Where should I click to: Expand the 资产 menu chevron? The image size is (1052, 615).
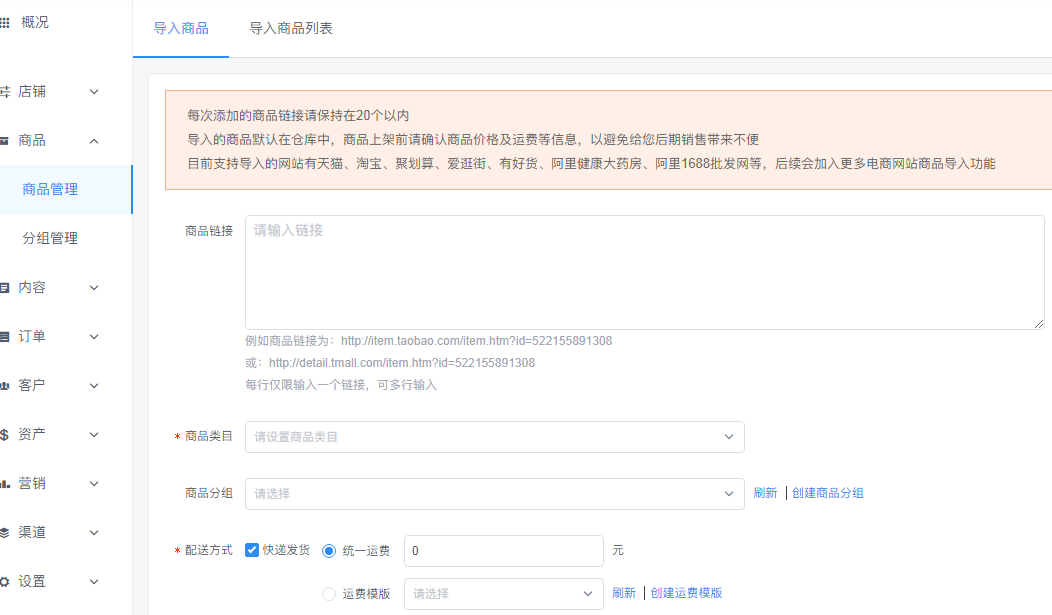(x=94, y=435)
